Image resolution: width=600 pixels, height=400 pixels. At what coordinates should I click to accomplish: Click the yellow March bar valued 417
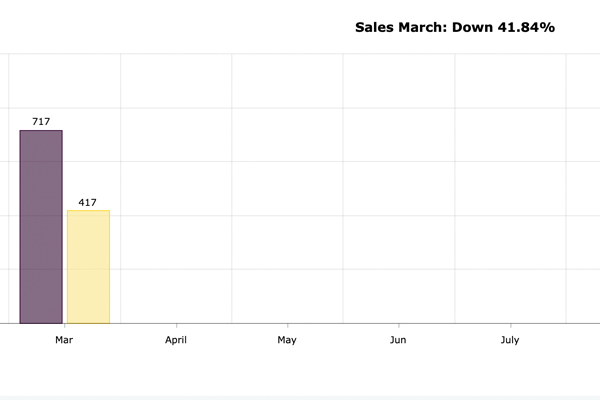88,267
